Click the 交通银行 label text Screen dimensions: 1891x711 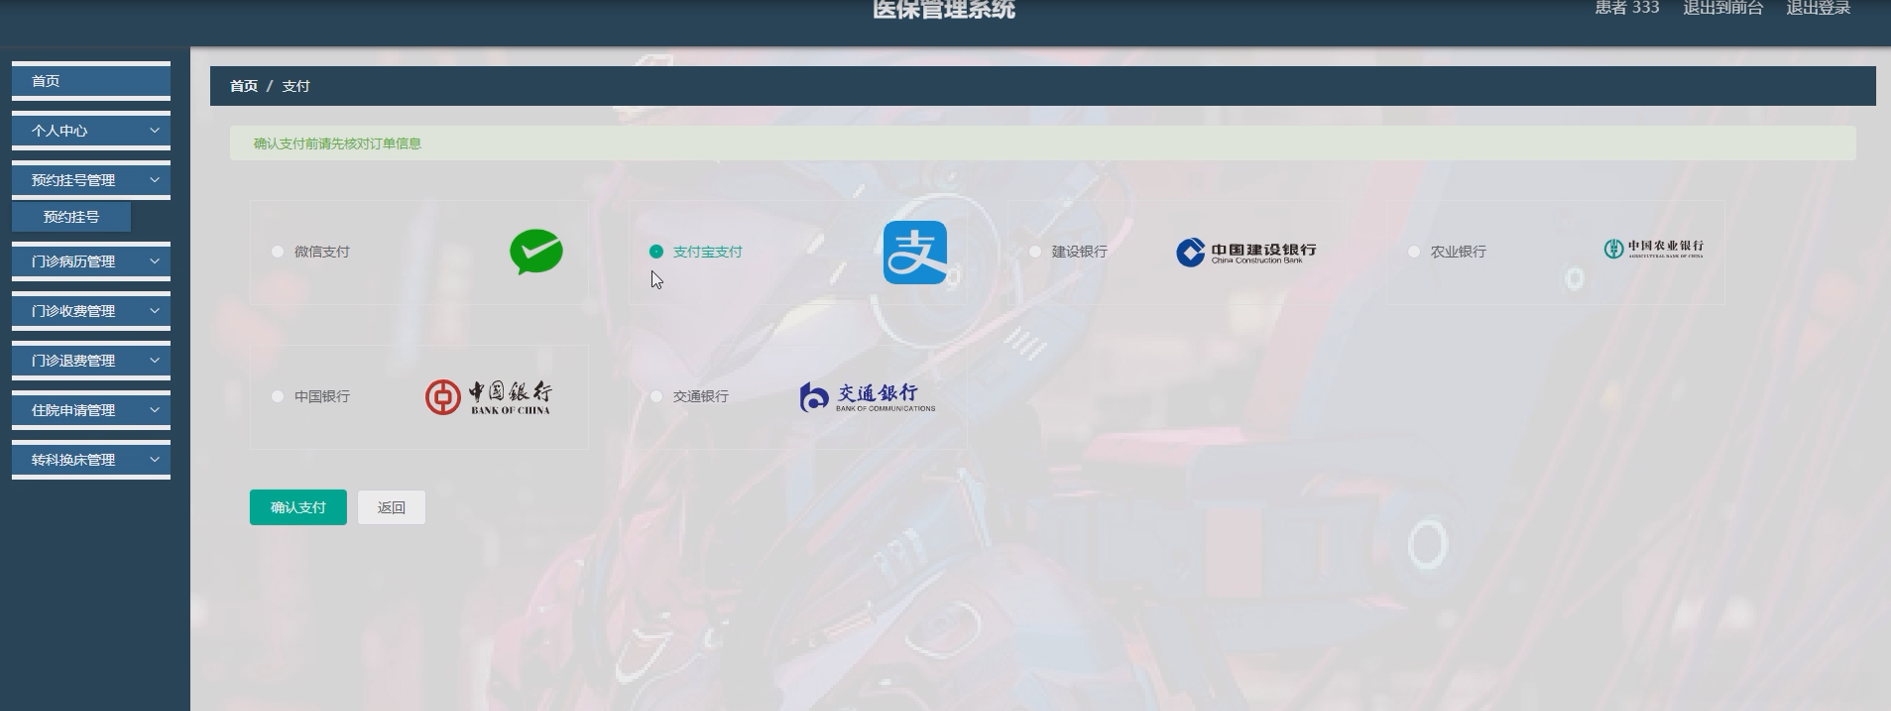tap(700, 397)
